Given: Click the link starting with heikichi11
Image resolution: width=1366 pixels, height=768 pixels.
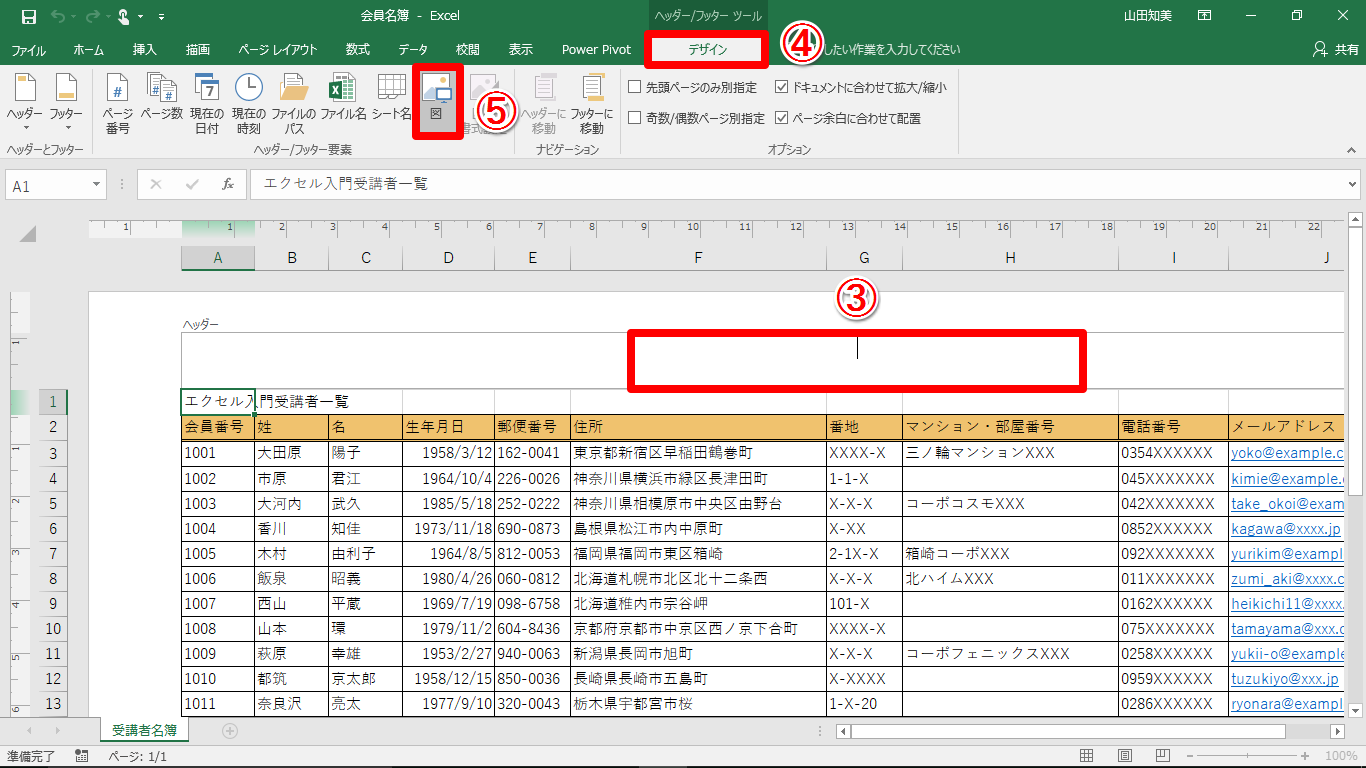Looking at the screenshot, I should 1288,604.
